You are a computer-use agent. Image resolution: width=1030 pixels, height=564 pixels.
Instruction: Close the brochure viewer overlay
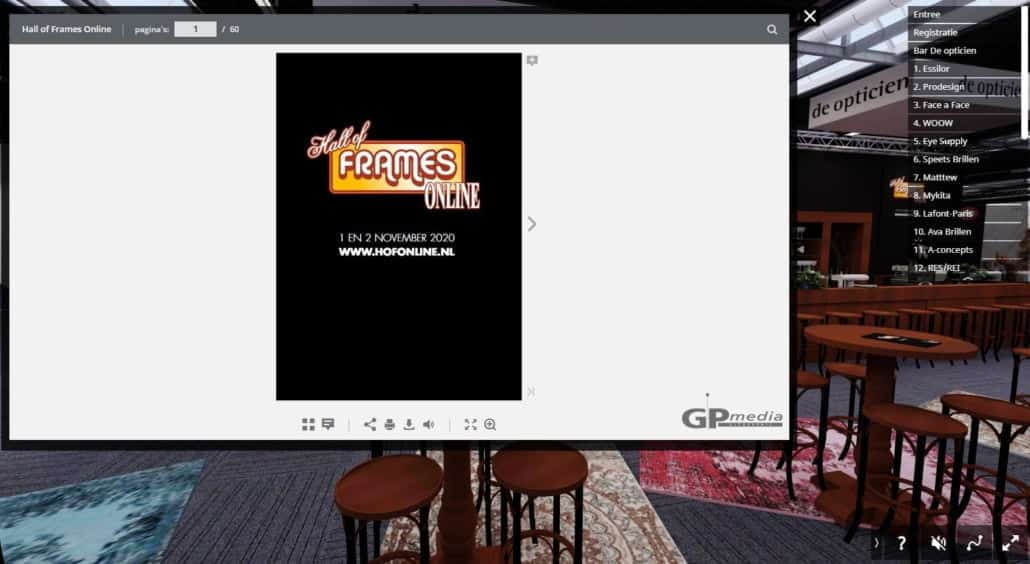point(810,16)
